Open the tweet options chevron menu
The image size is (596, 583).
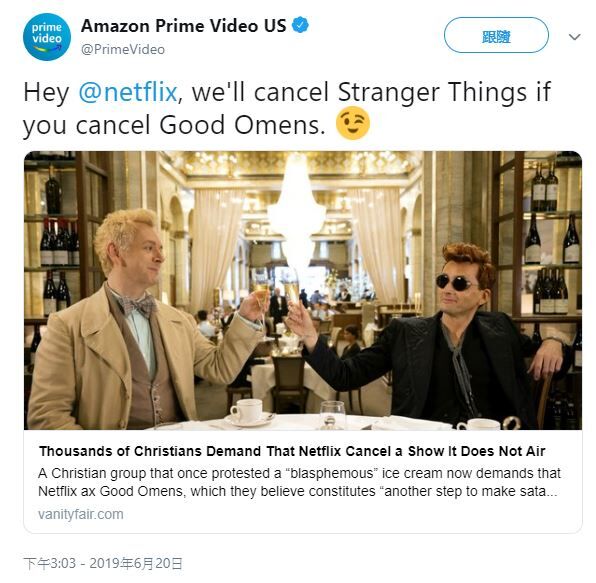click(x=574, y=37)
